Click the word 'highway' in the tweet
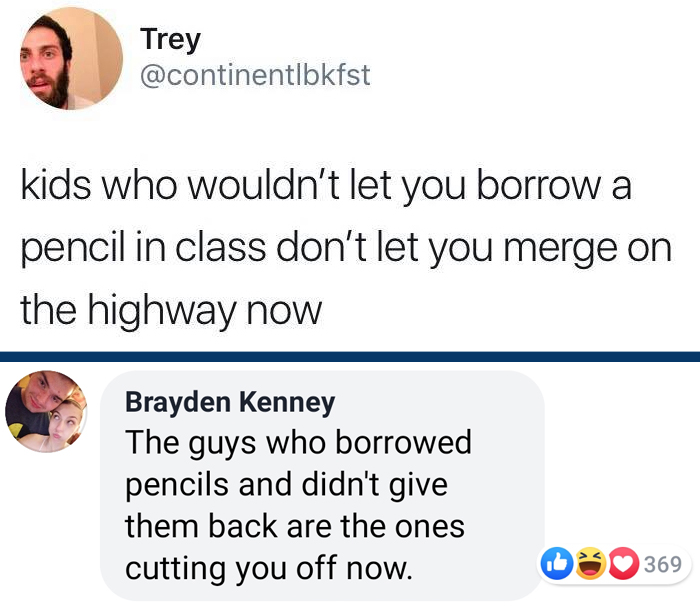Screen dimensions: 700x608 162,312
